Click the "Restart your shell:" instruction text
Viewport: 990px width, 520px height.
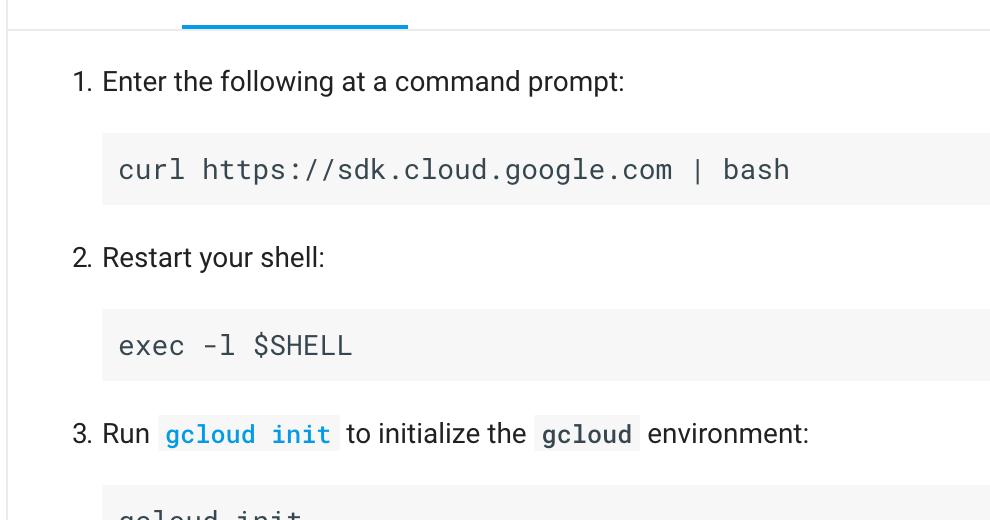(x=213, y=258)
